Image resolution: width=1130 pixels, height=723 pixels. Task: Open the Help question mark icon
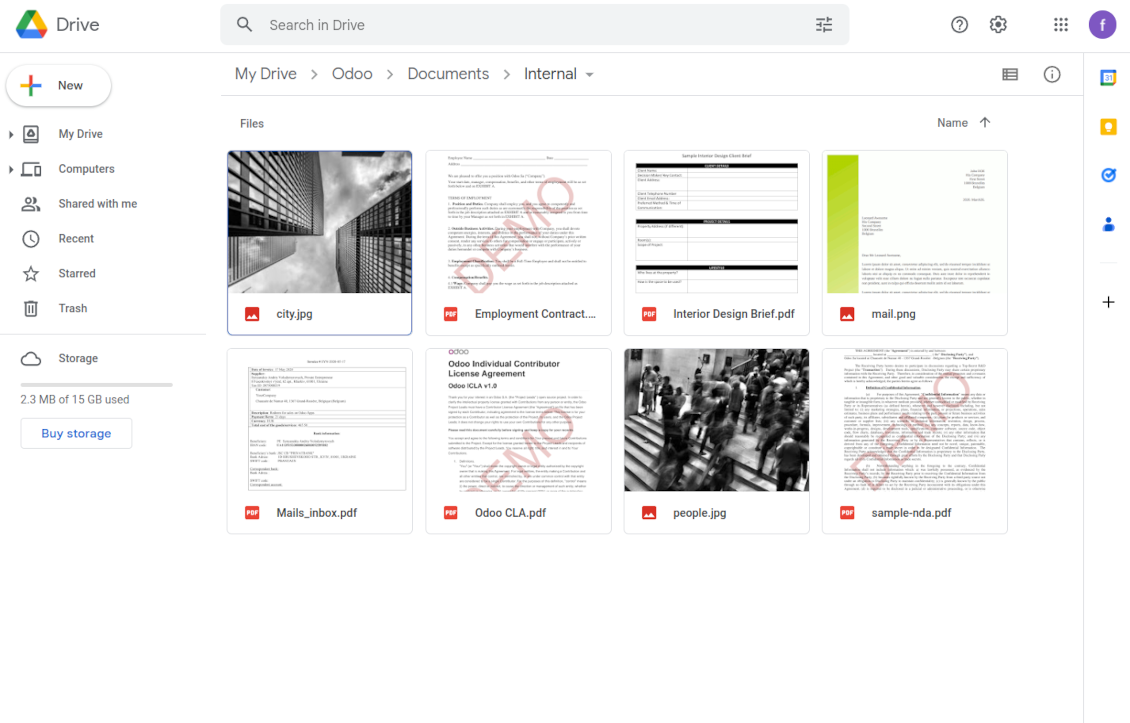click(x=959, y=25)
